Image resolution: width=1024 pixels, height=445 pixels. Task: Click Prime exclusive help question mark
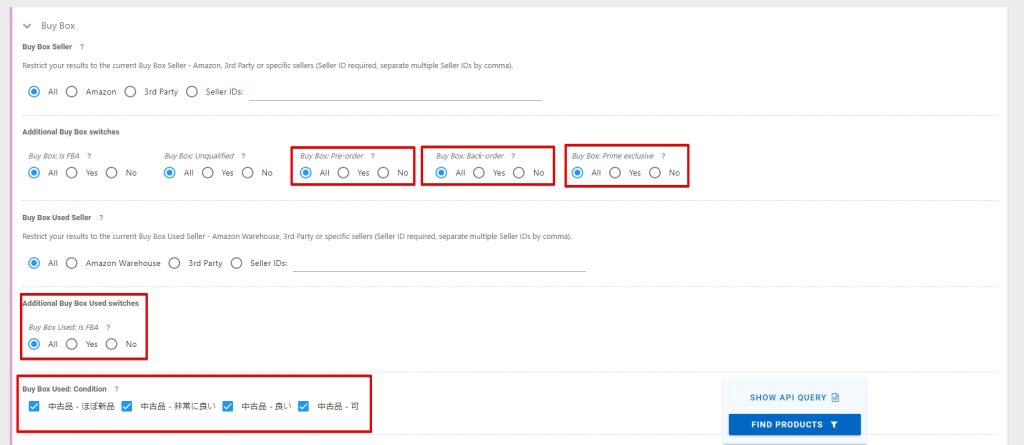(x=663, y=156)
